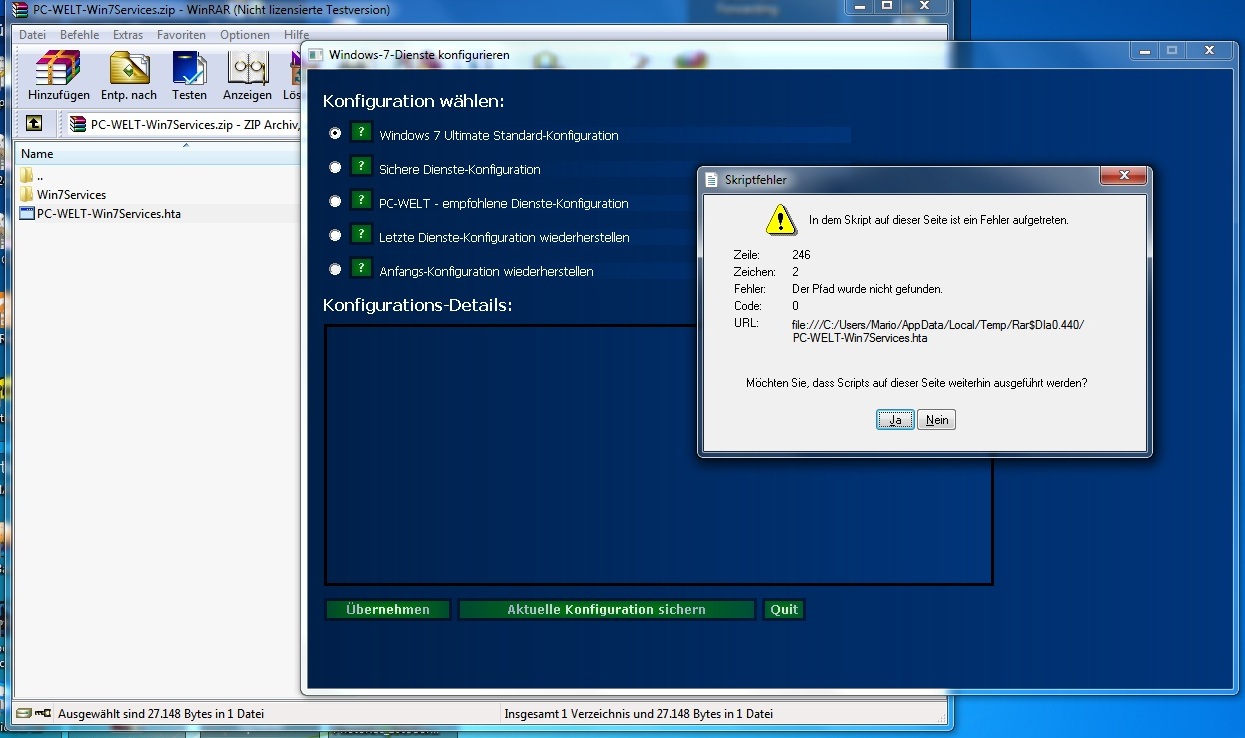This screenshot has width=1245, height=738.
Task: Open the Befehle menu in WinRAR
Action: 80,35
